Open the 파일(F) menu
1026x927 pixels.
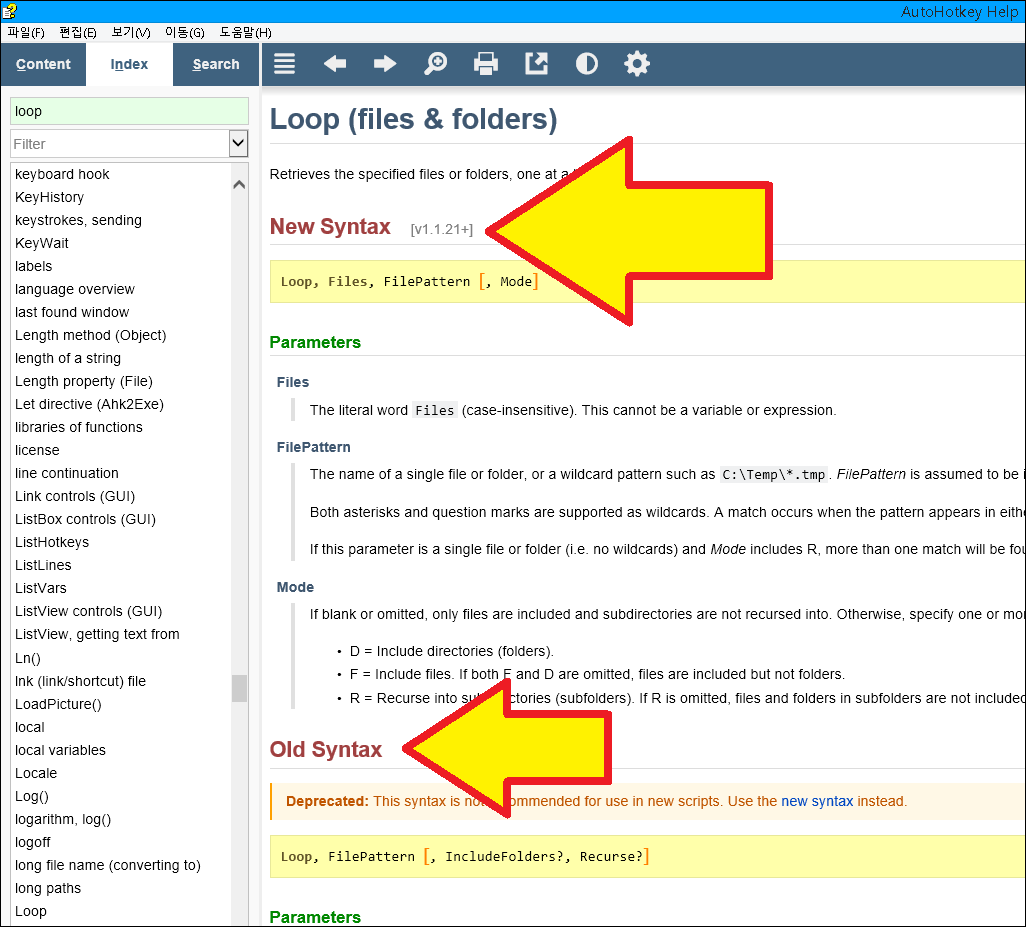[x=26, y=33]
